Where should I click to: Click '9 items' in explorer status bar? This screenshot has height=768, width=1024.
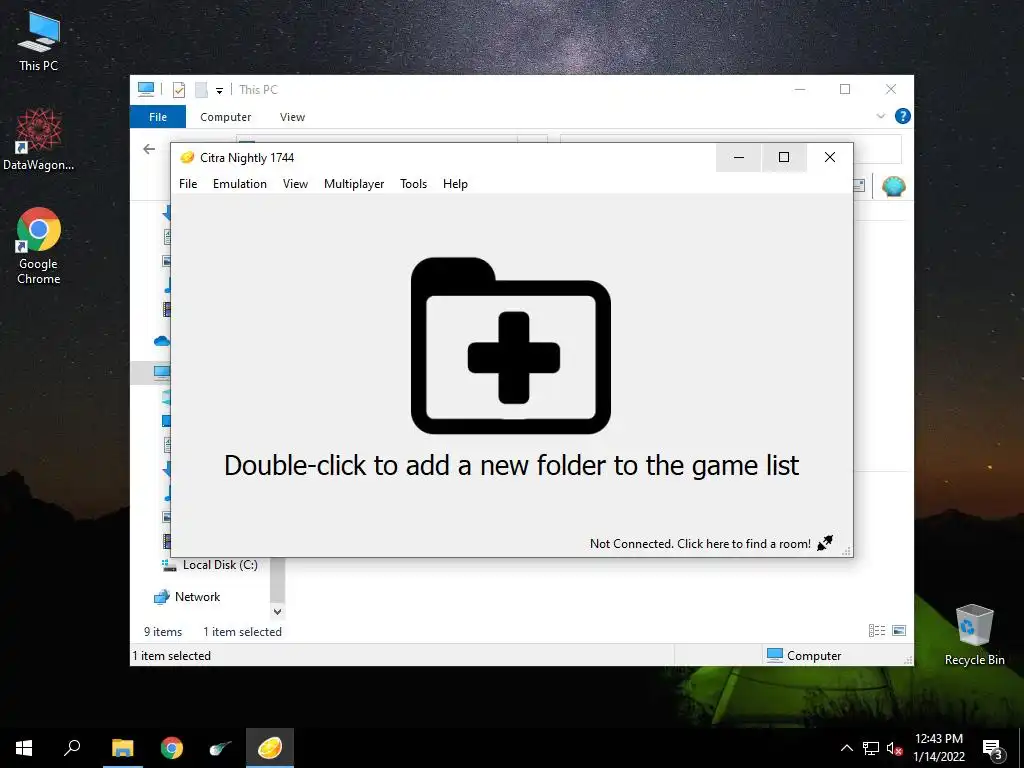(163, 632)
